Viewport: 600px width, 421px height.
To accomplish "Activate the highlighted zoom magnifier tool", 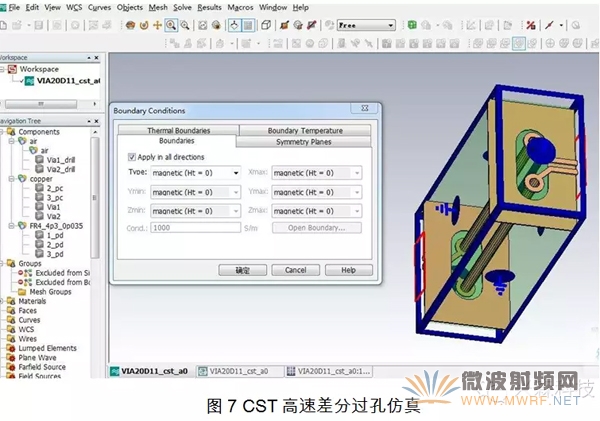I will click(171, 25).
